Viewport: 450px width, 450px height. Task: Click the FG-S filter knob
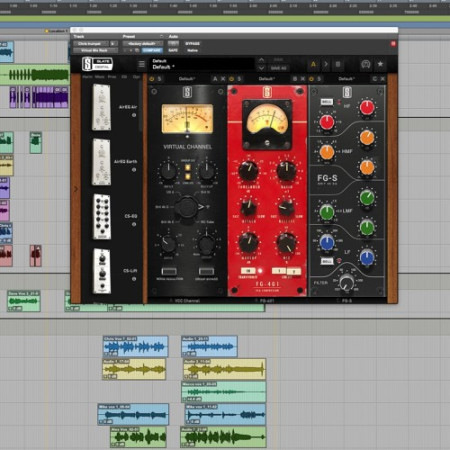tap(346, 282)
